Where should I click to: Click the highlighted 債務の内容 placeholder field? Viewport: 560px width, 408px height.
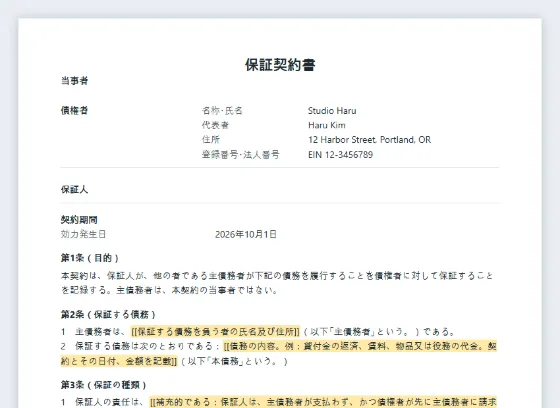(279, 354)
